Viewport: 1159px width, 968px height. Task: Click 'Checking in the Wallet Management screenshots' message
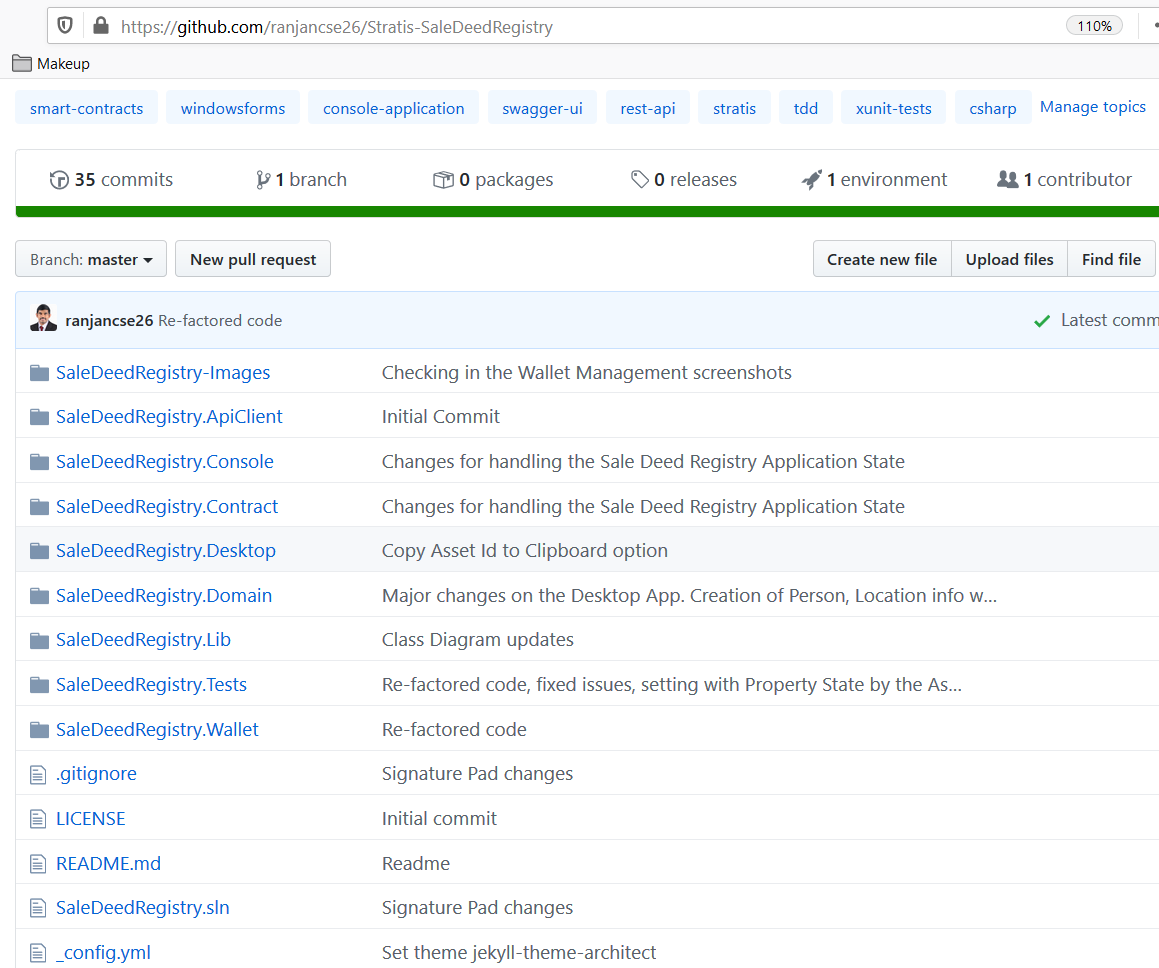(x=587, y=372)
